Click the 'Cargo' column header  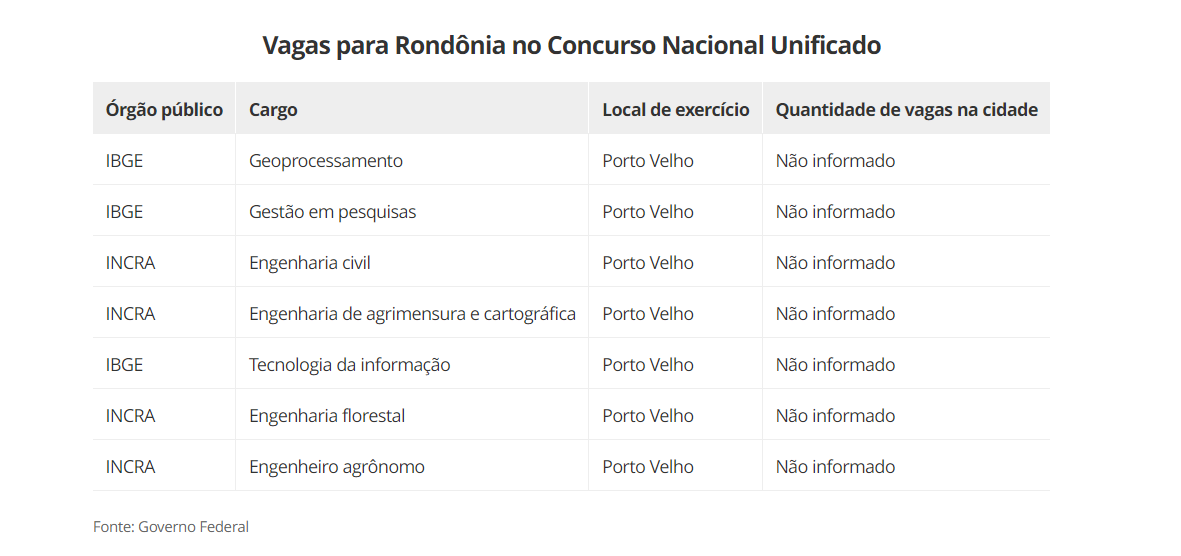[273, 110]
